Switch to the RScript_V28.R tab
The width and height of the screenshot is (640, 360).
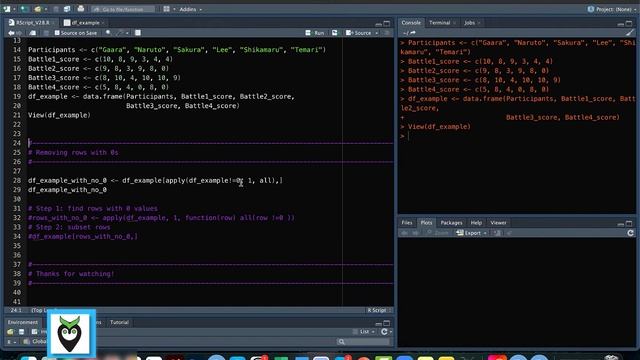click(x=33, y=23)
